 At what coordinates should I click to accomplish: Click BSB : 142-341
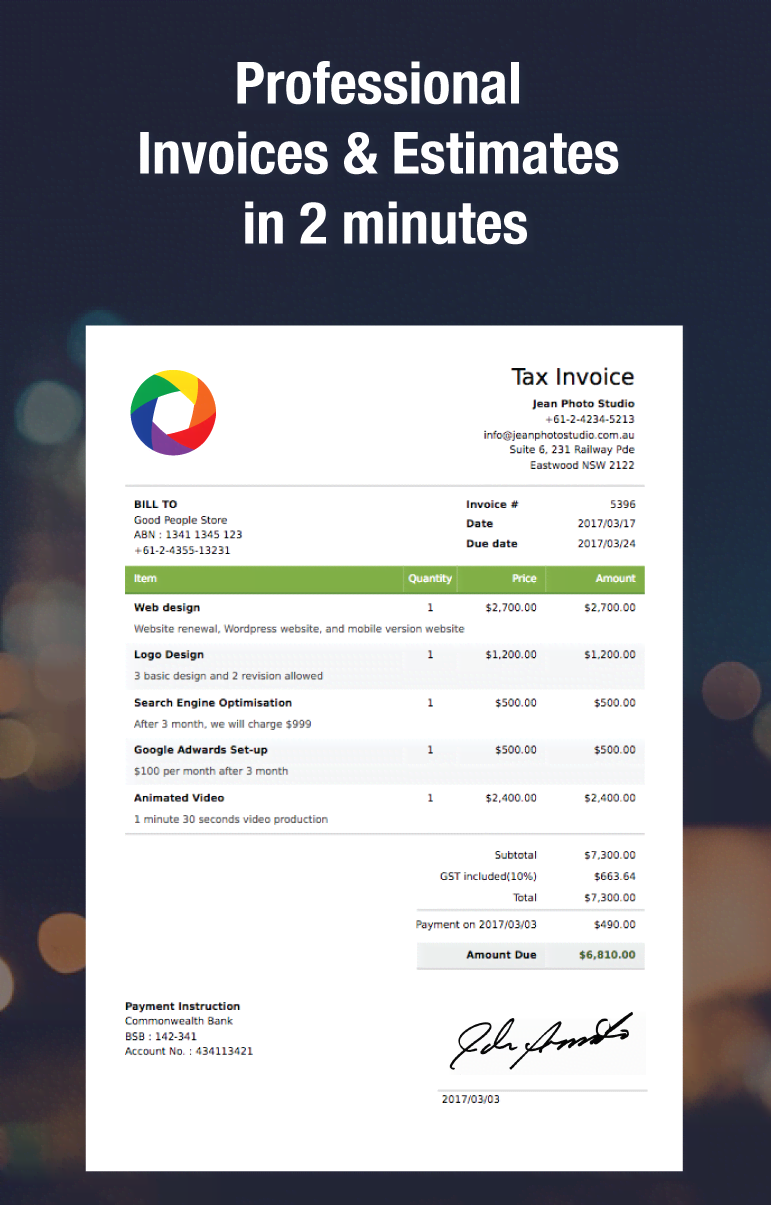[x=161, y=1037]
